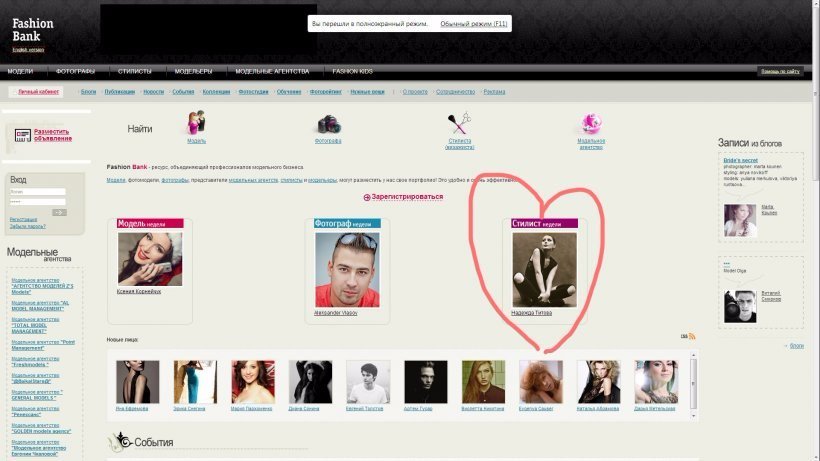
Task: Open the Стилист недели photo
Action: 544,270
